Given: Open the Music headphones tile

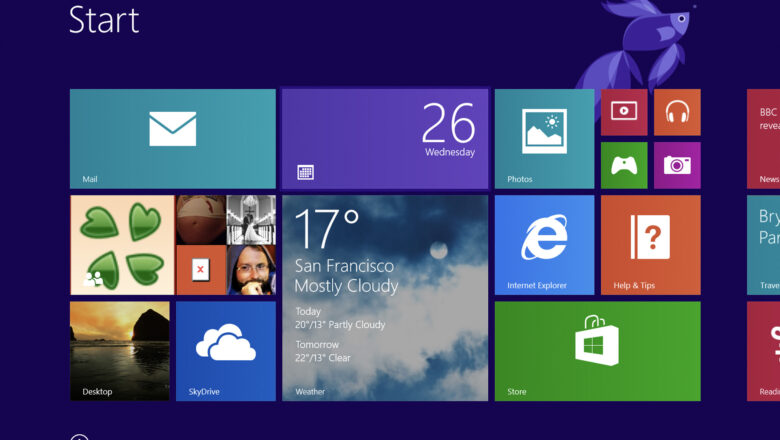Looking at the screenshot, I should pyautogui.click(x=677, y=112).
